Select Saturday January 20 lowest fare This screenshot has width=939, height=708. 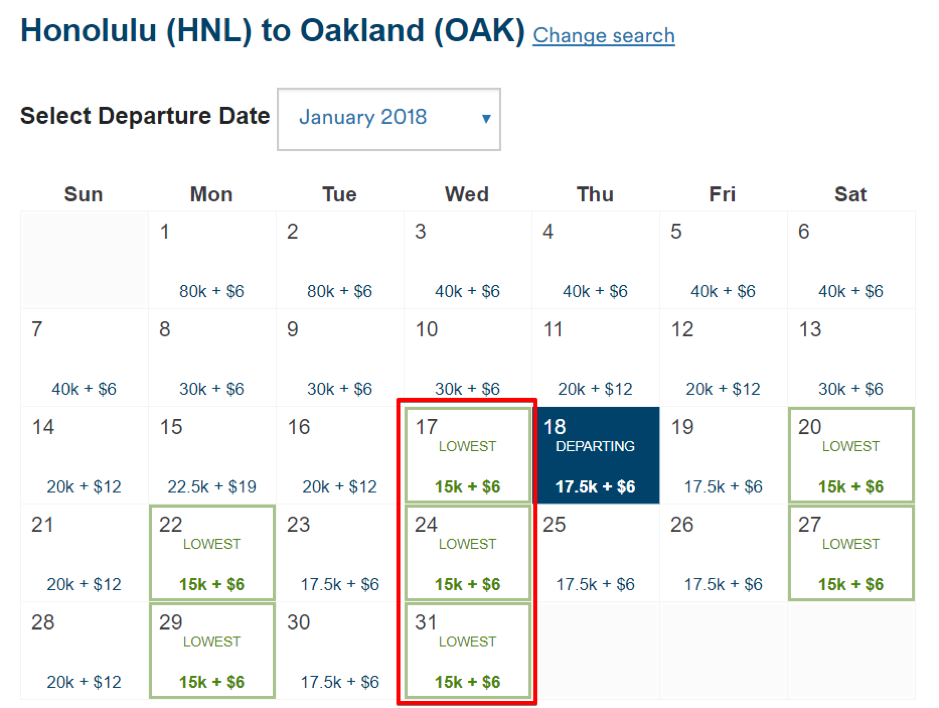click(x=850, y=455)
